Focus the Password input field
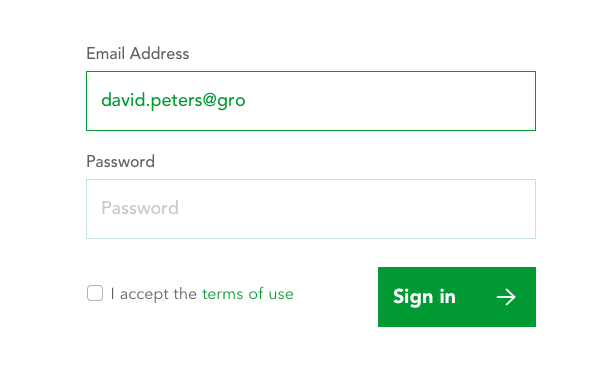The width and height of the screenshot is (608, 369). tap(311, 209)
